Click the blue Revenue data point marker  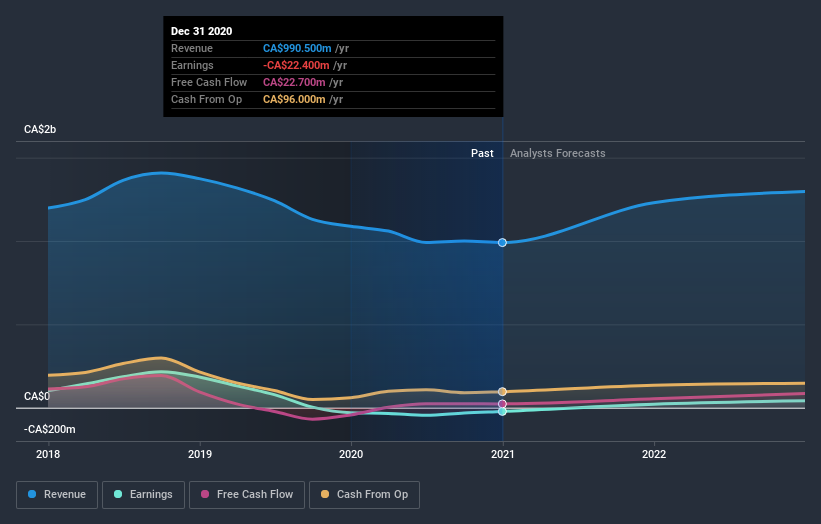click(x=502, y=242)
